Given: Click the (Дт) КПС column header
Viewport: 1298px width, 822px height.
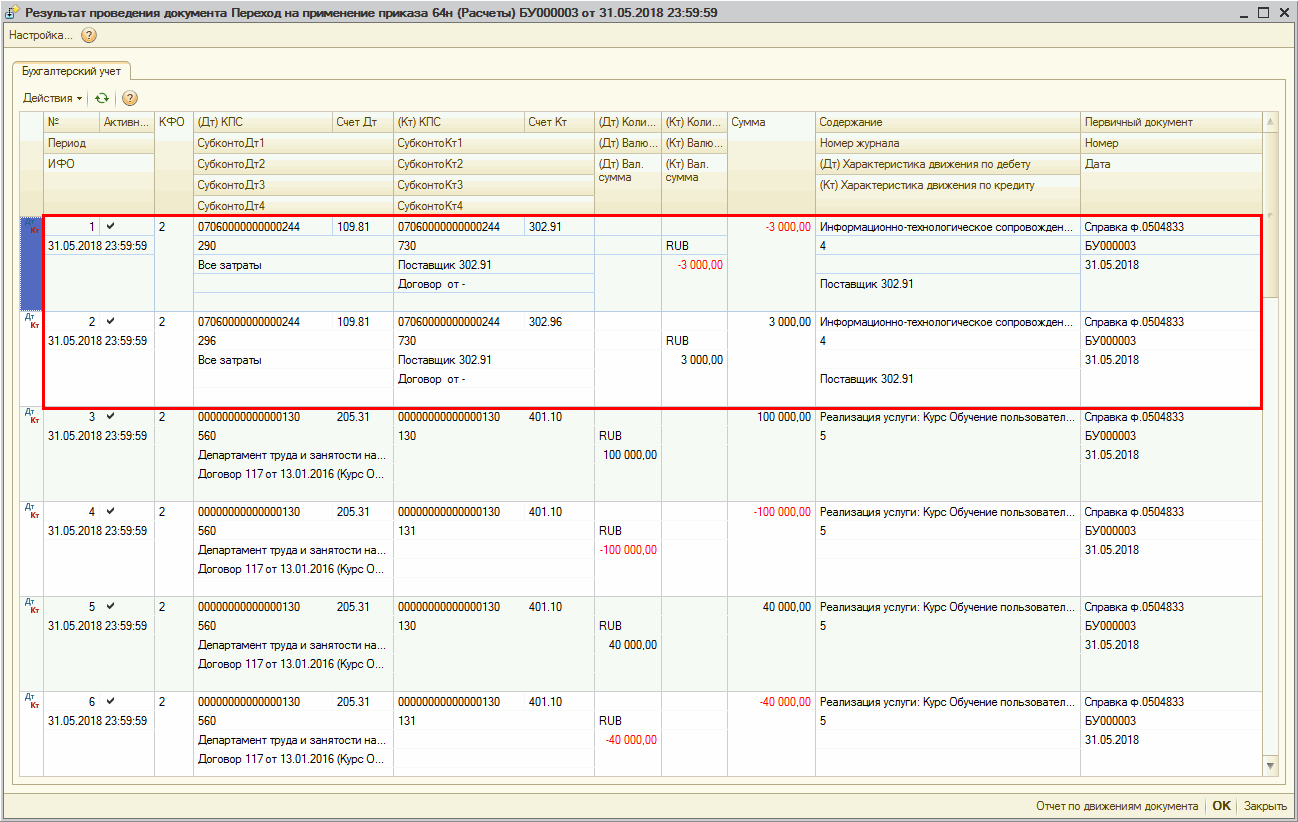Looking at the screenshot, I should point(263,122).
